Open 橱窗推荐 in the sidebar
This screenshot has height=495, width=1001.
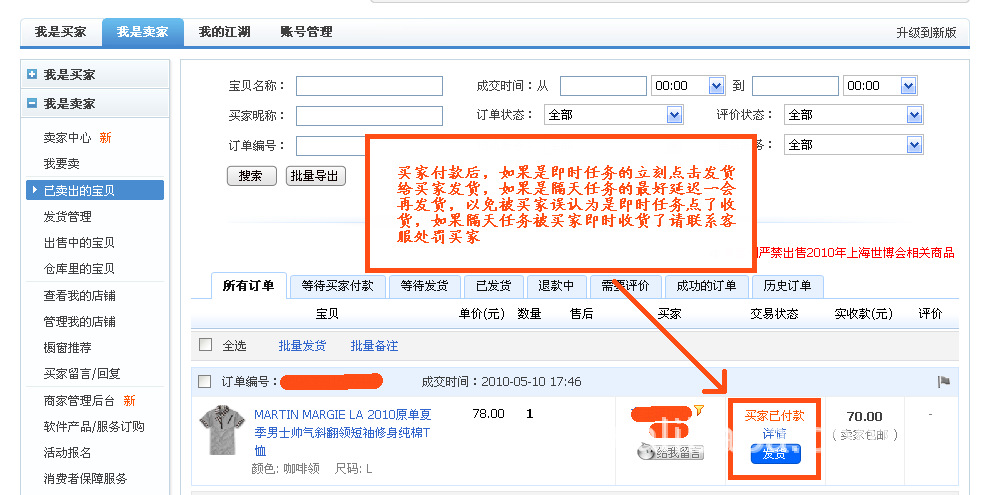pyautogui.click(x=67, y=347)
